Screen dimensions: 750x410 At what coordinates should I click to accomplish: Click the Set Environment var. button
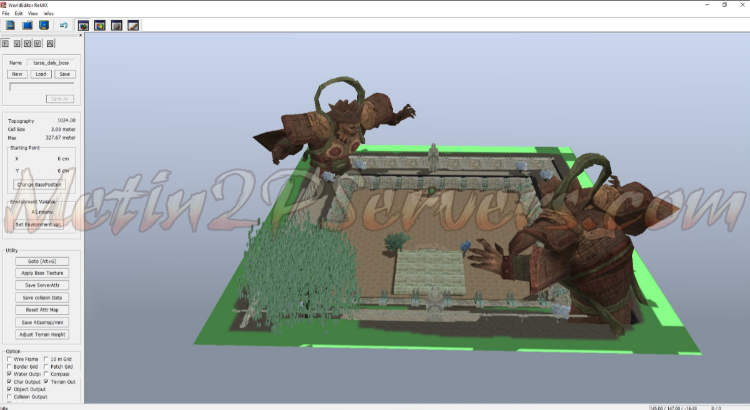[x=39, y=224]
